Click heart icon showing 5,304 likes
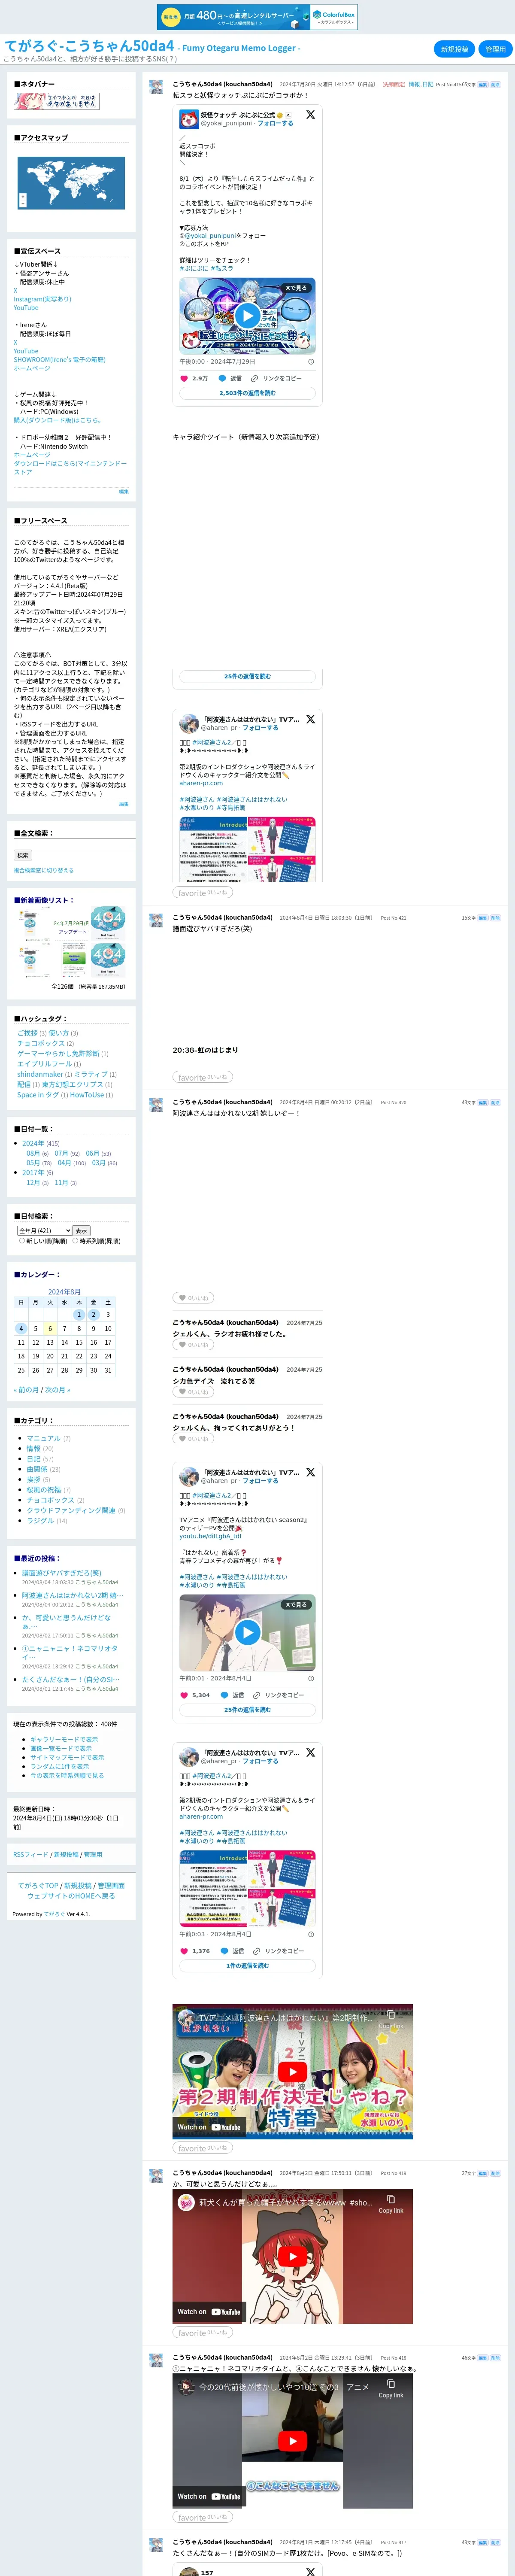This screenshot has width=515, height=2576. coord(184,1695)
